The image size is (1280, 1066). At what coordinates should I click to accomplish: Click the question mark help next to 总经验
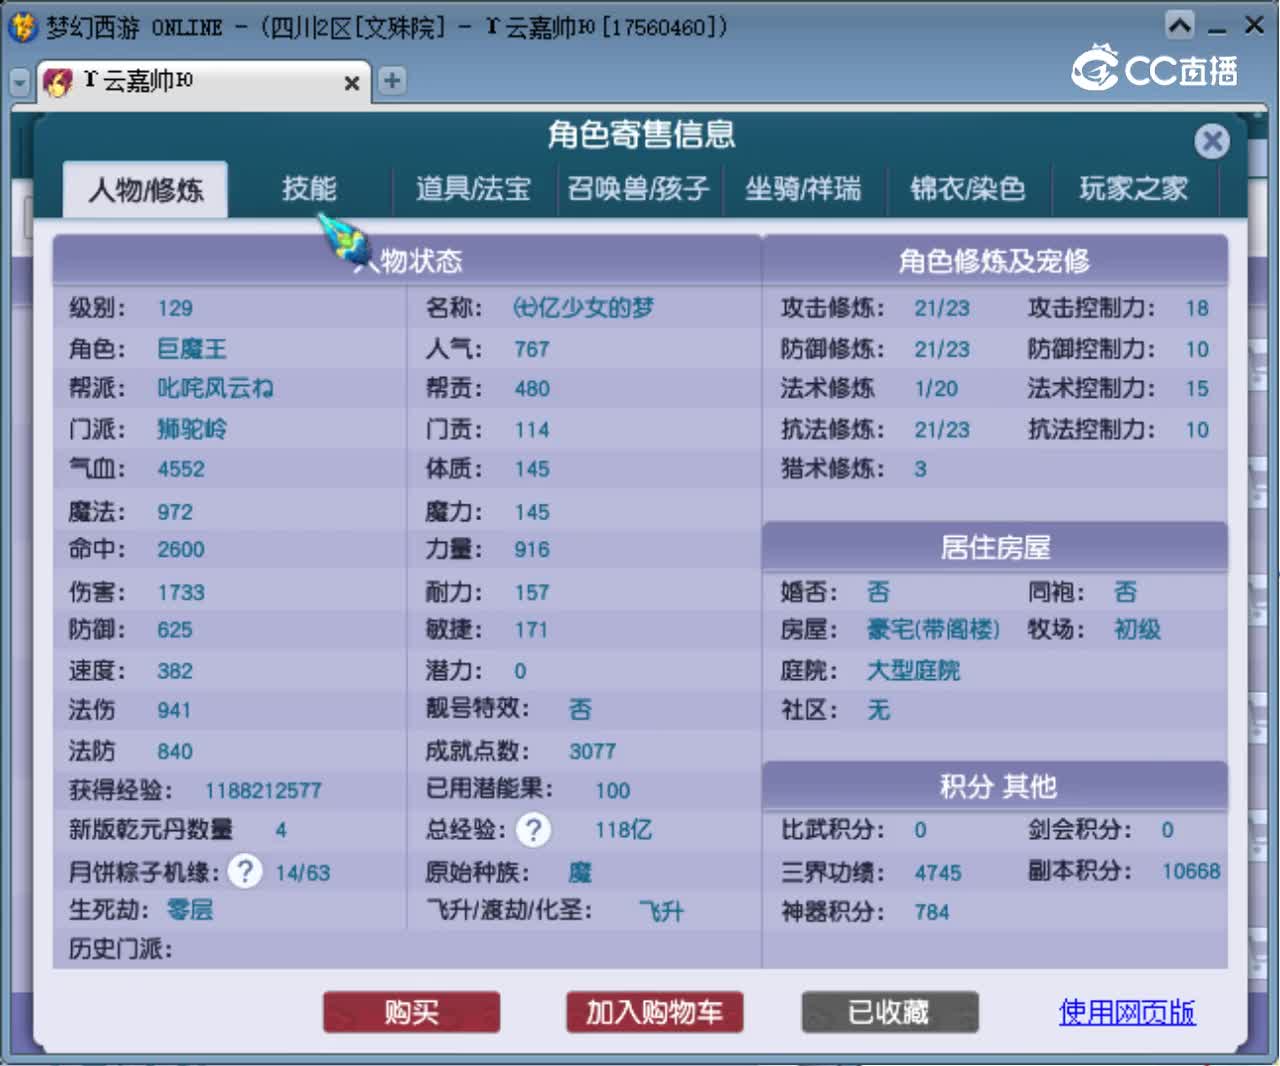(534, 830)
